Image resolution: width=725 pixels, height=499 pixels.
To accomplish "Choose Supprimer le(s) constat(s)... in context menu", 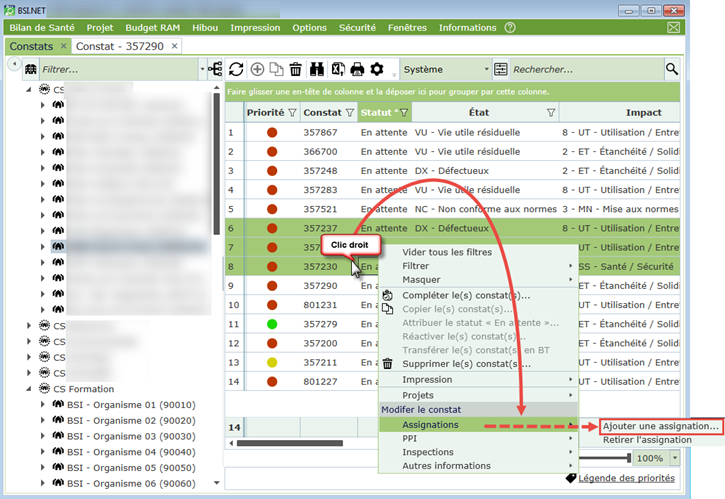I will coord(466,363).
